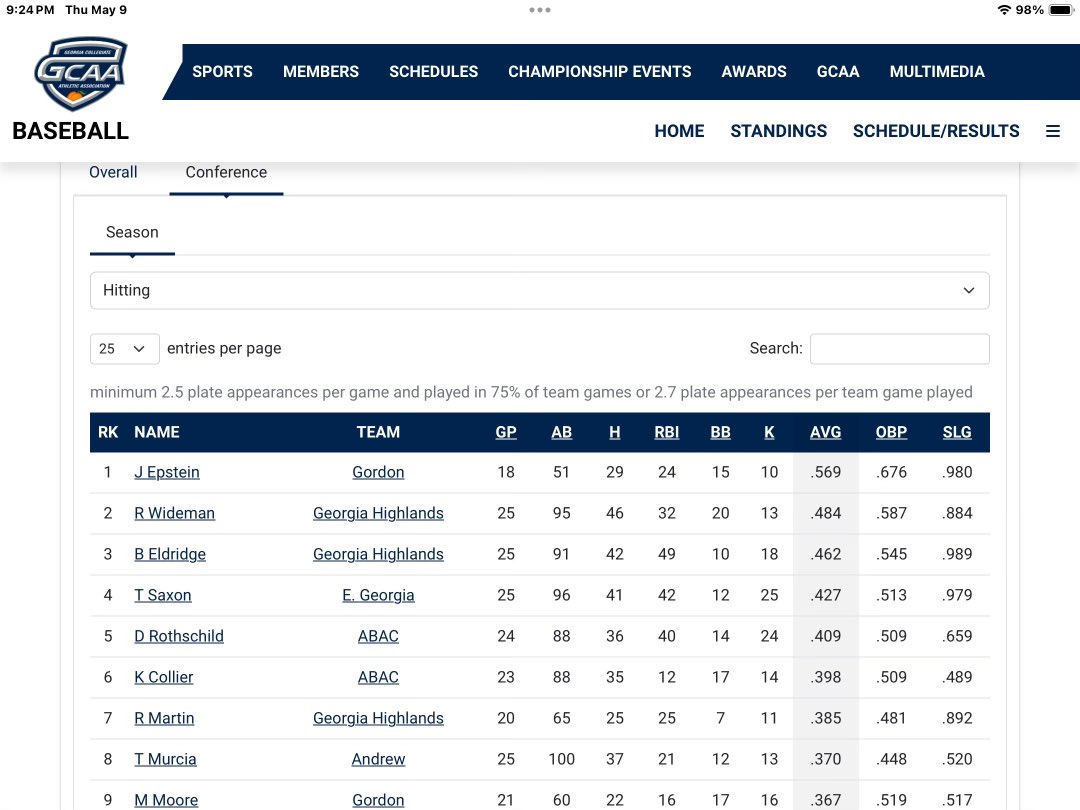This screenshot has width=1080, height=810.
Task: Open J Epstein player page
Action: click(x=167, y=472)
